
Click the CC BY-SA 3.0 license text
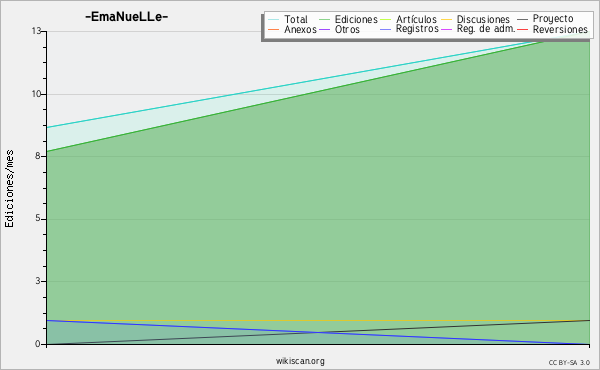569,363
